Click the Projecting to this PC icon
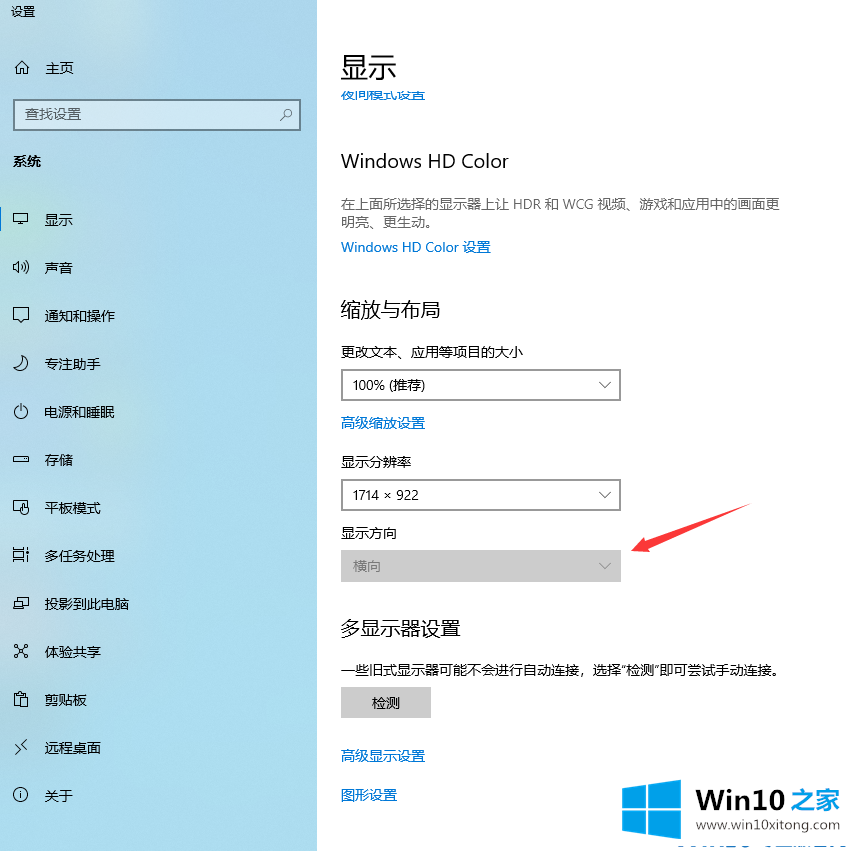852x851 pixels. pos(21,603)
